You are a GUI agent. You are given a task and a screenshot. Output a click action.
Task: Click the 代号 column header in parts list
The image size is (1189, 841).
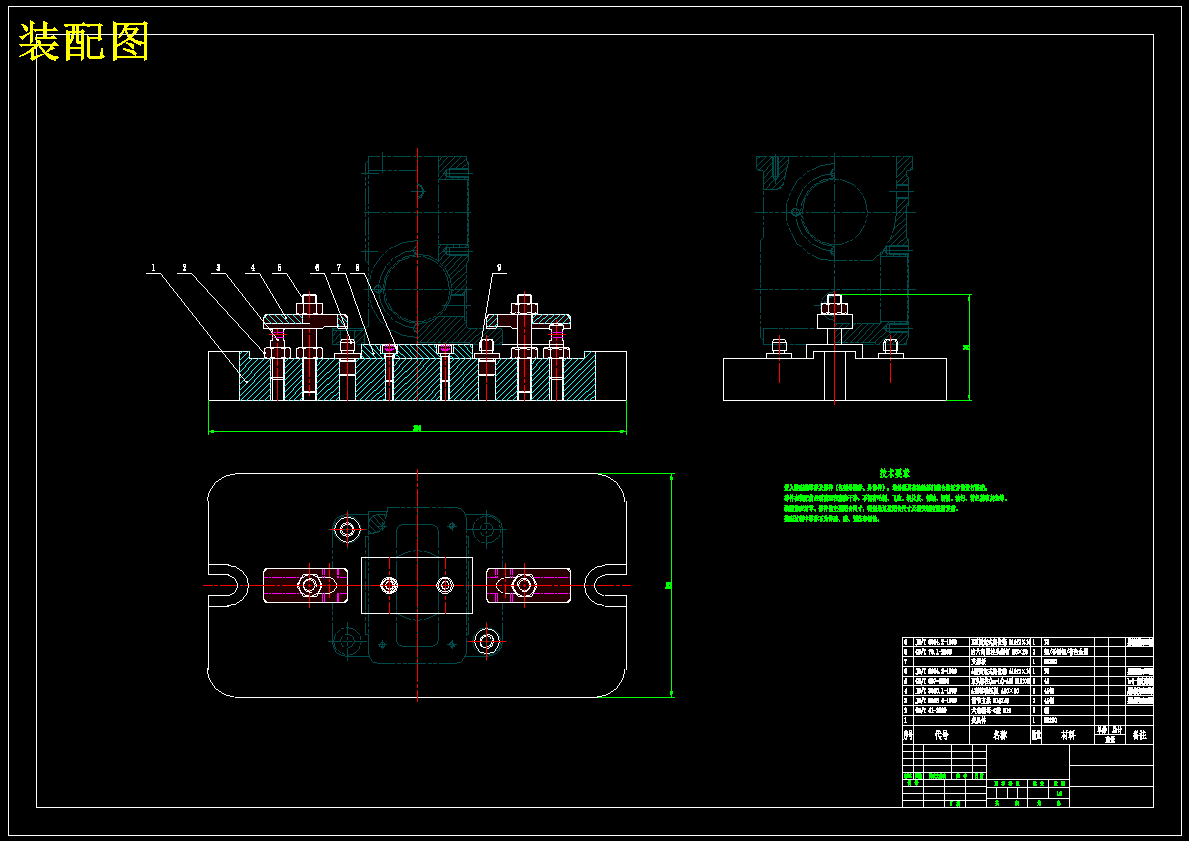tap(941, 735)
